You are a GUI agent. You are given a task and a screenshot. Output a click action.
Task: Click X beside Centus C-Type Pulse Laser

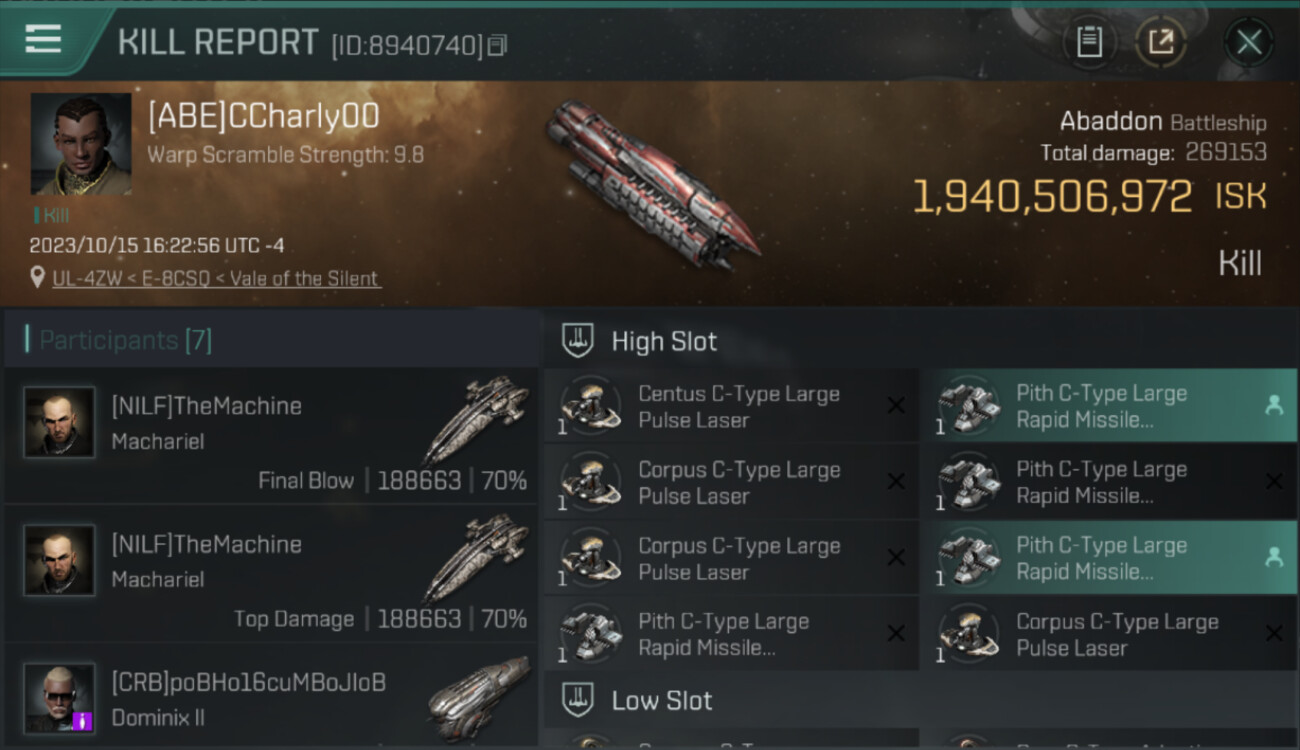[x=896, y=405]
